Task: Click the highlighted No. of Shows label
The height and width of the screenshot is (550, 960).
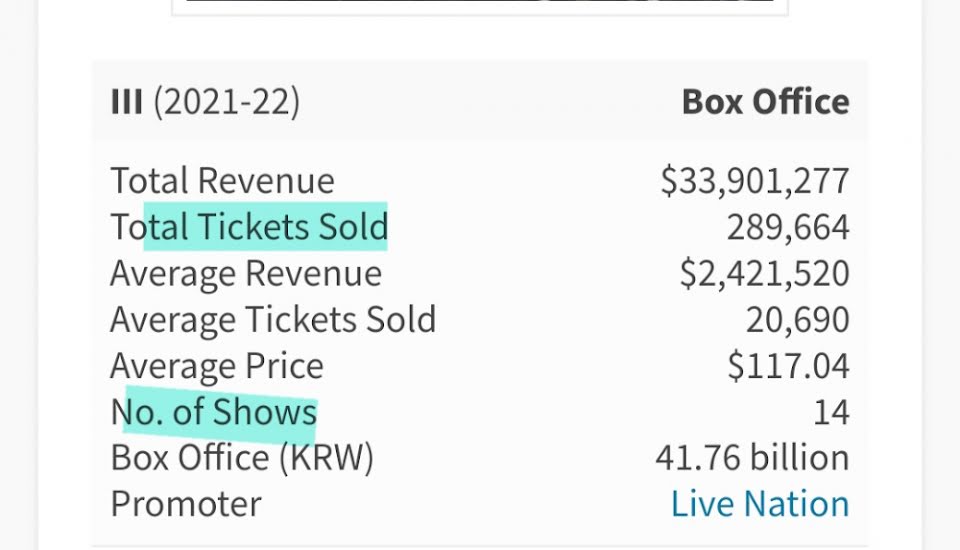Action: pyautogui.click(x=214, y=412)
